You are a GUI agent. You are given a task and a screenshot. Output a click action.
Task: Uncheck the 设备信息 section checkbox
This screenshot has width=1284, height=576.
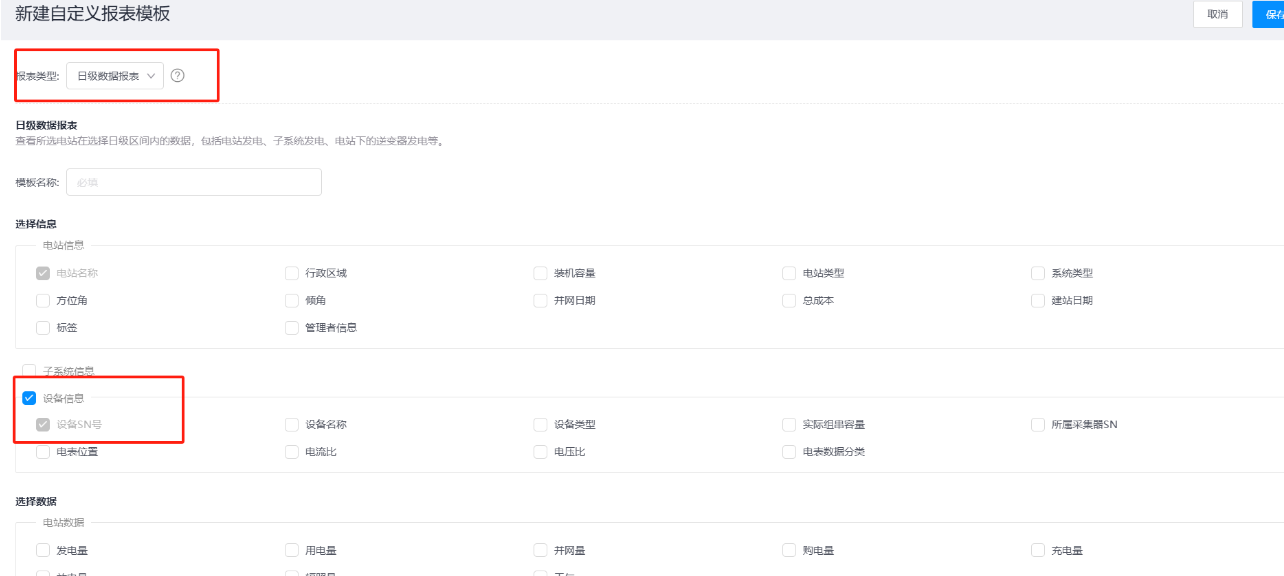click(x=29, y=398)
